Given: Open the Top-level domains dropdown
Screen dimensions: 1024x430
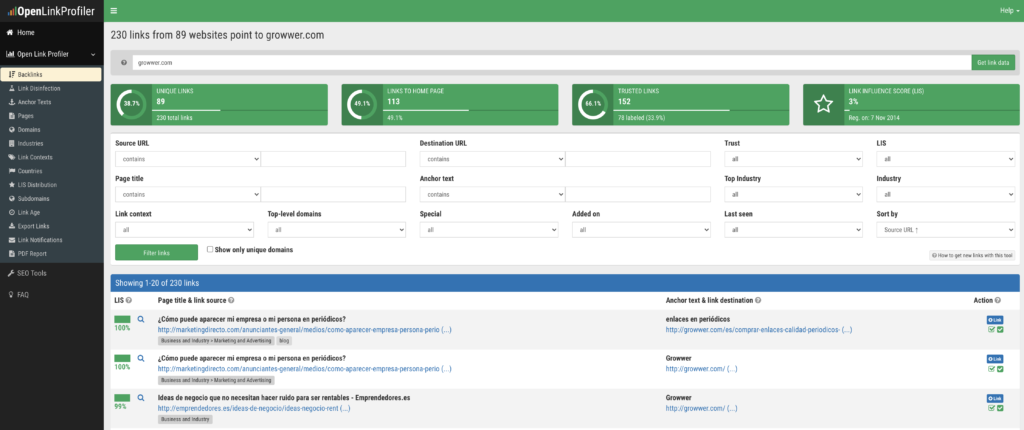Looking at the screenshot, I should pos(337,229).
